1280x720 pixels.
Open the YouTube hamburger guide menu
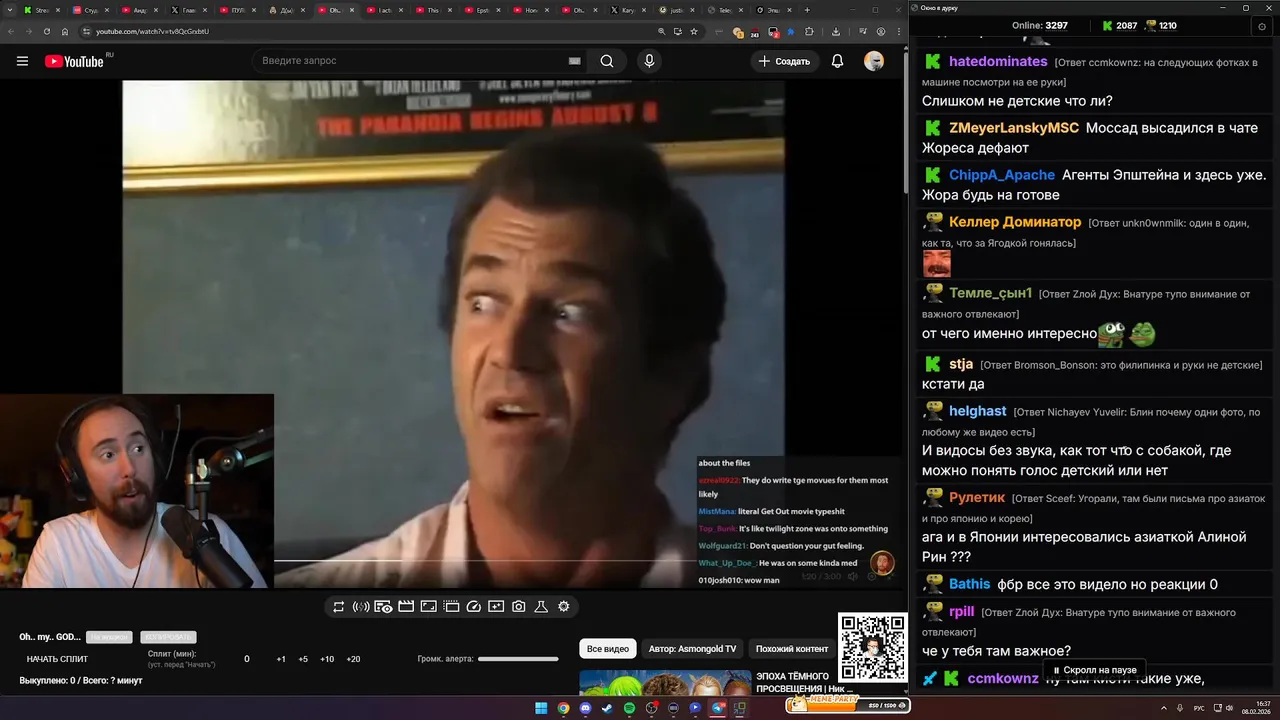[x=22, y=61]
